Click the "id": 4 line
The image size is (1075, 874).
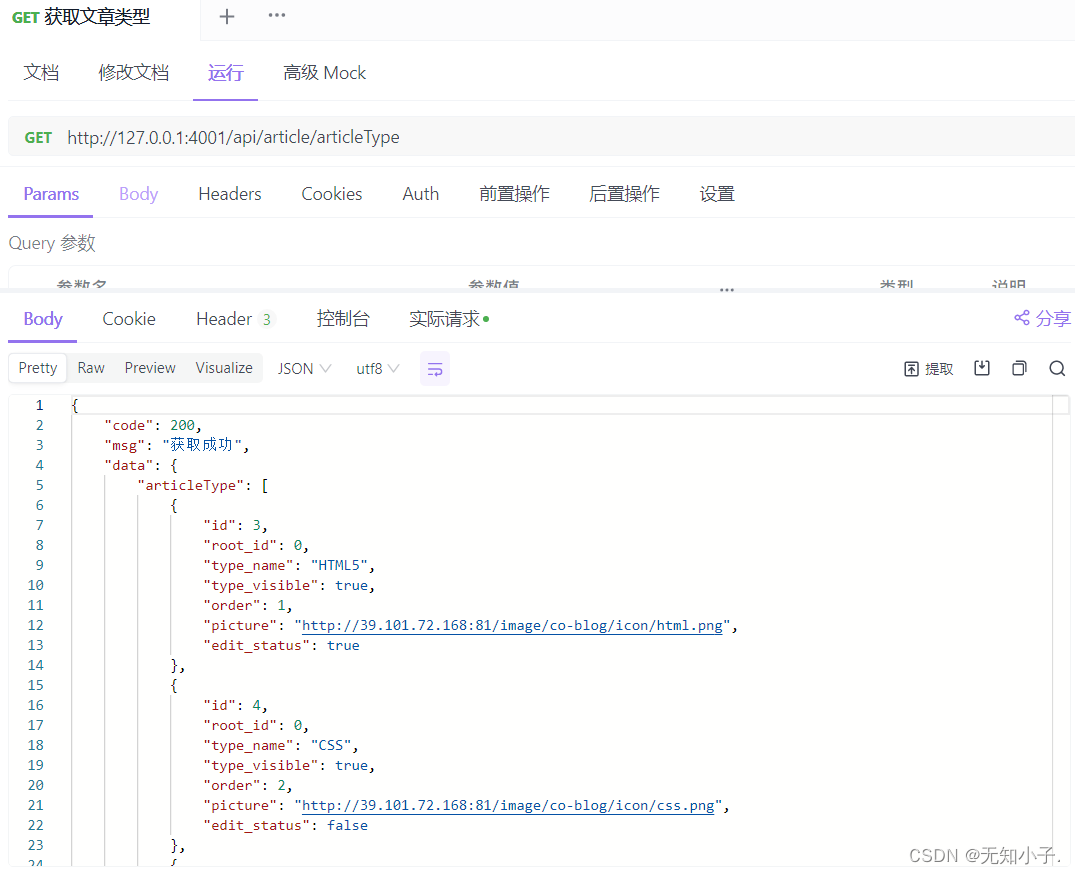click(x=235, y=705)
